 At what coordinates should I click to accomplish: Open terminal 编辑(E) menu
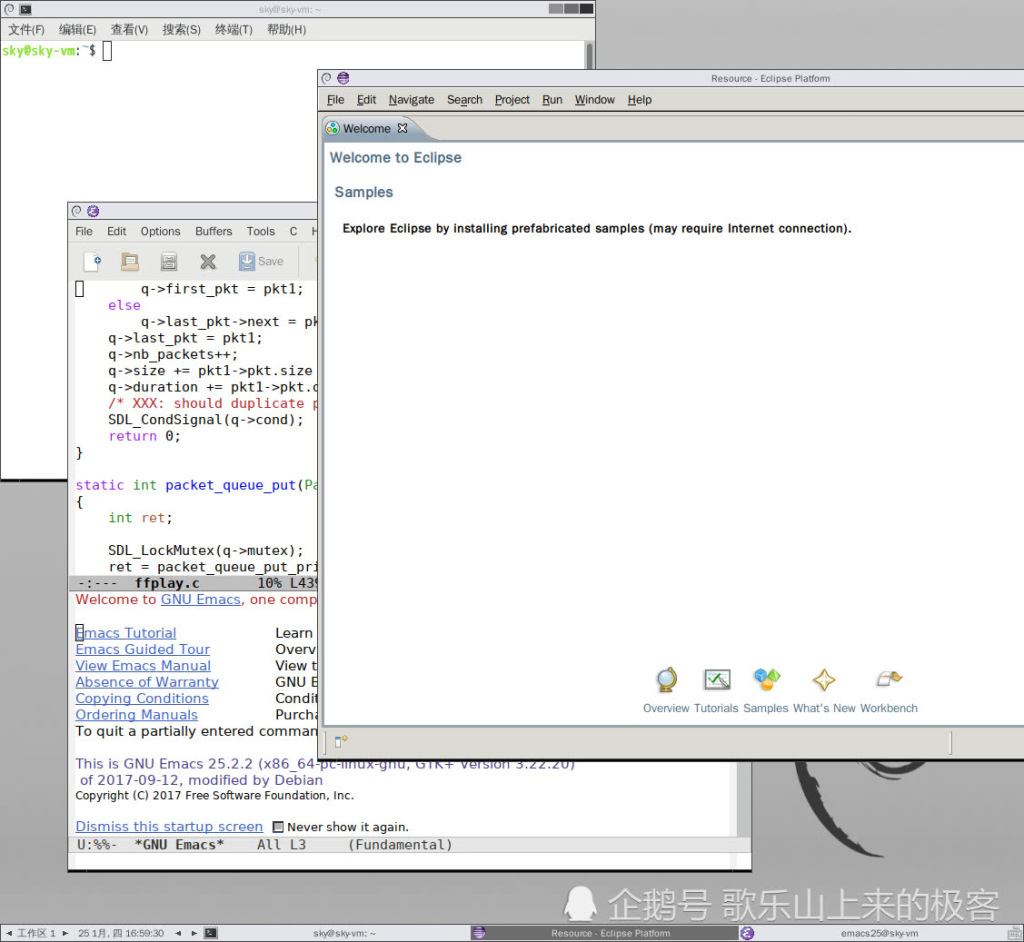click(77, 29)
